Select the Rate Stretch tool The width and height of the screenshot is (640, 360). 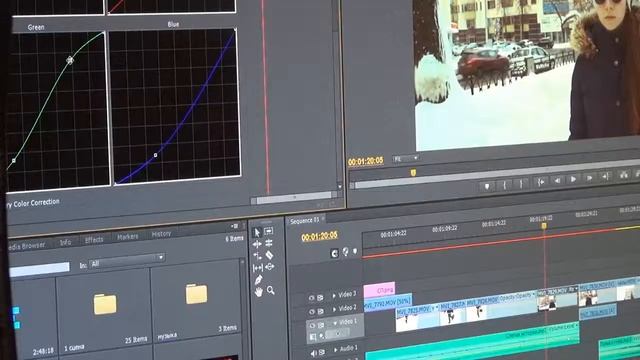(x=257, y=256)
